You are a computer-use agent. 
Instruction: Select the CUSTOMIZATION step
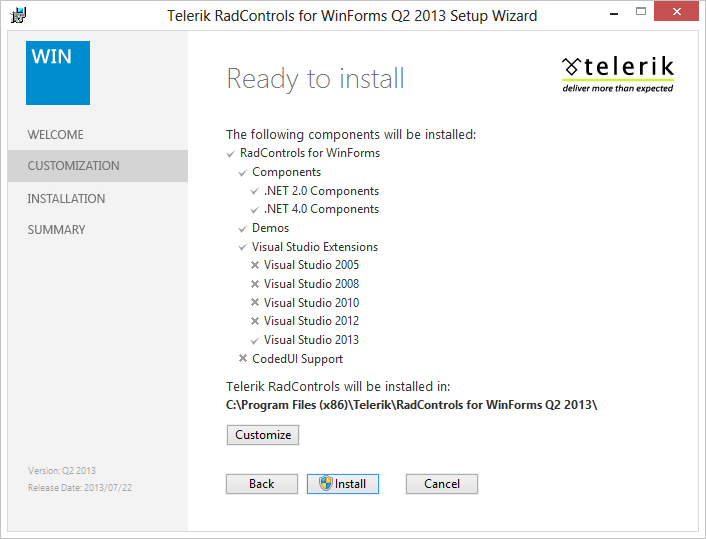point(98,166)
